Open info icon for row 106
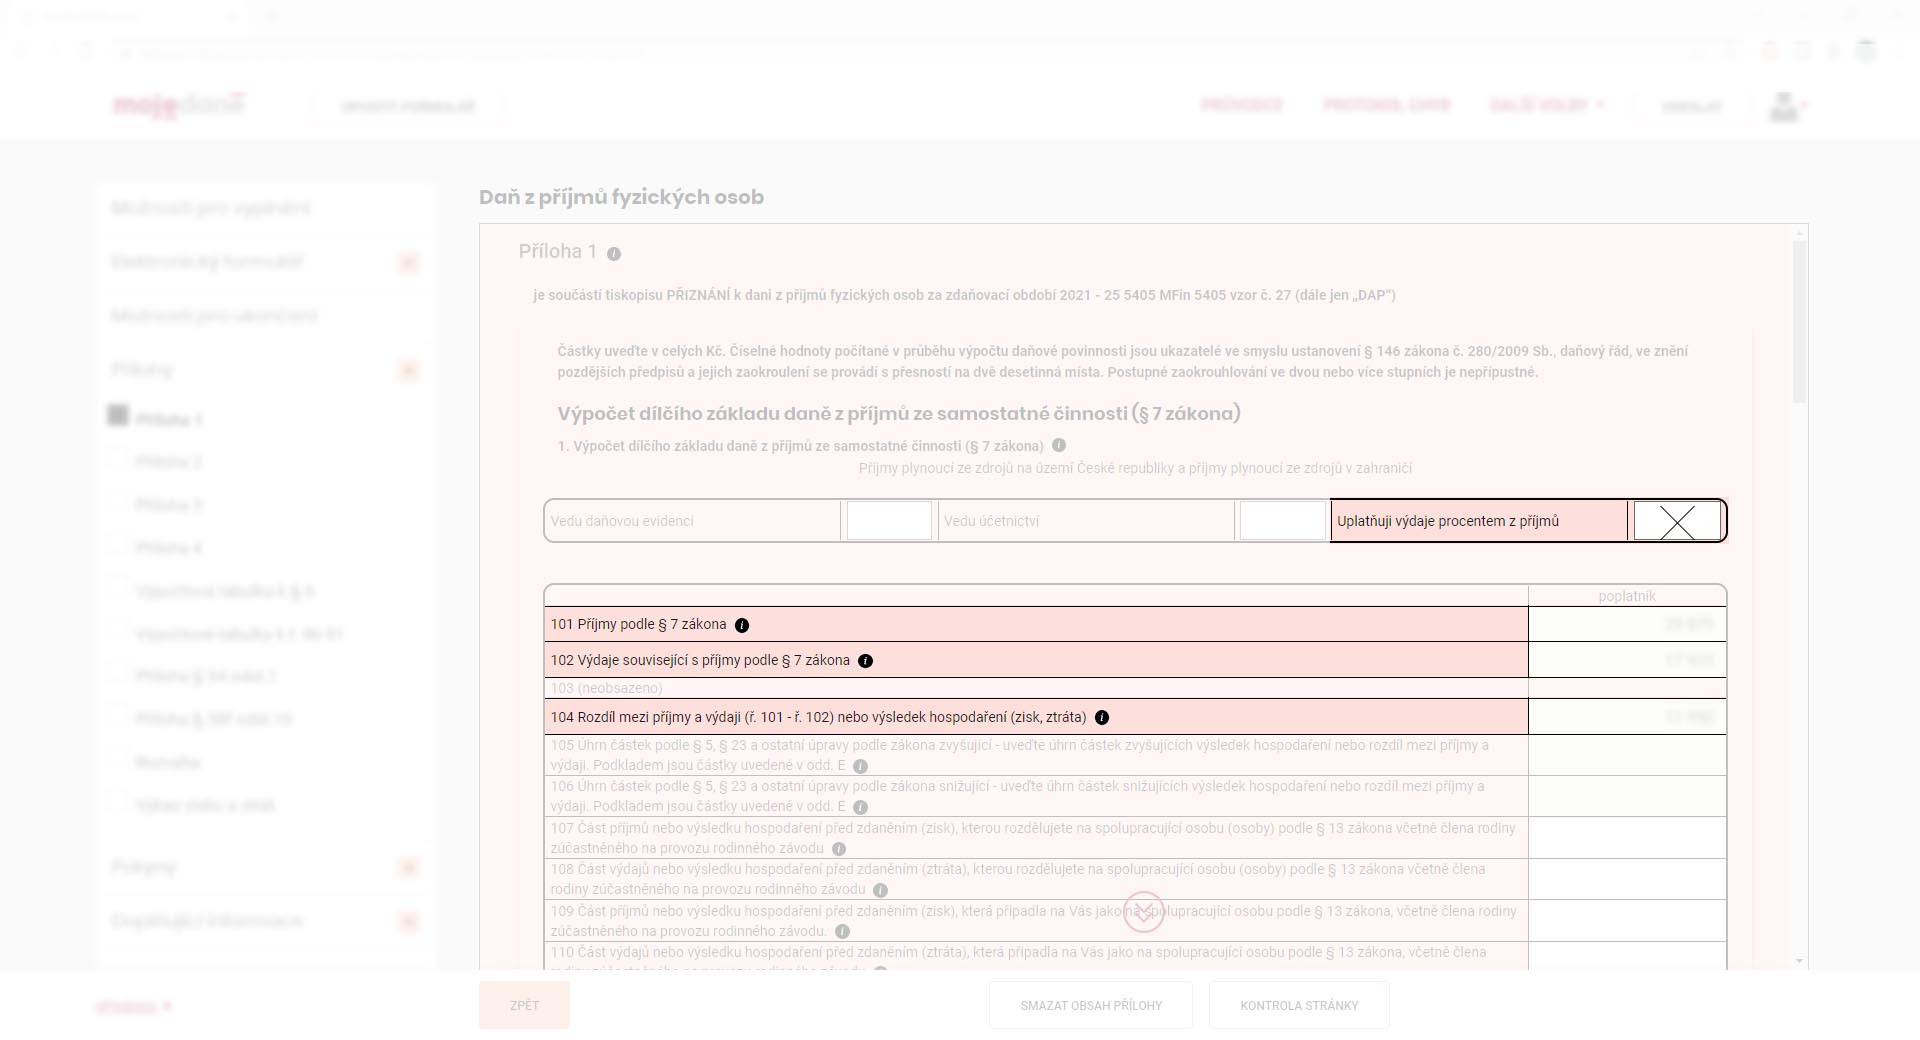This screenshot has height=1040, width=1920. (x=860, y=807)
